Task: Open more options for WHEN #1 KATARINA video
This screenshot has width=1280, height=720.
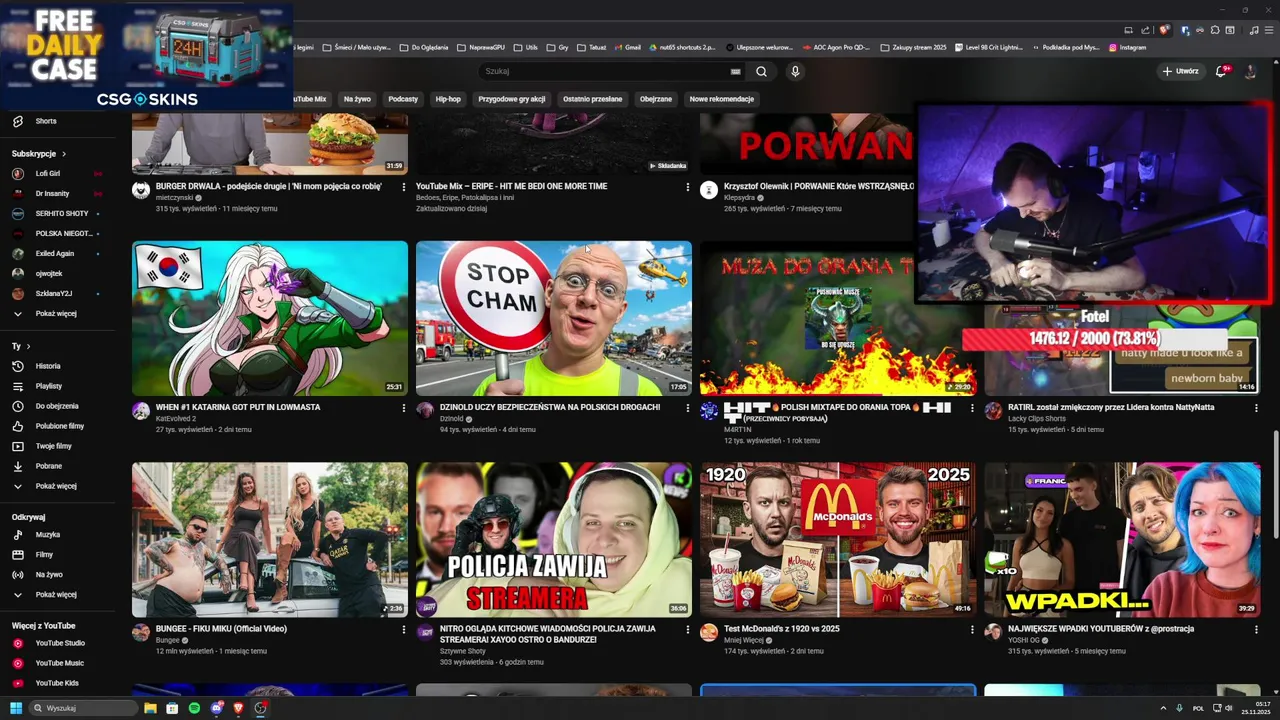Action: pos(404,408)
